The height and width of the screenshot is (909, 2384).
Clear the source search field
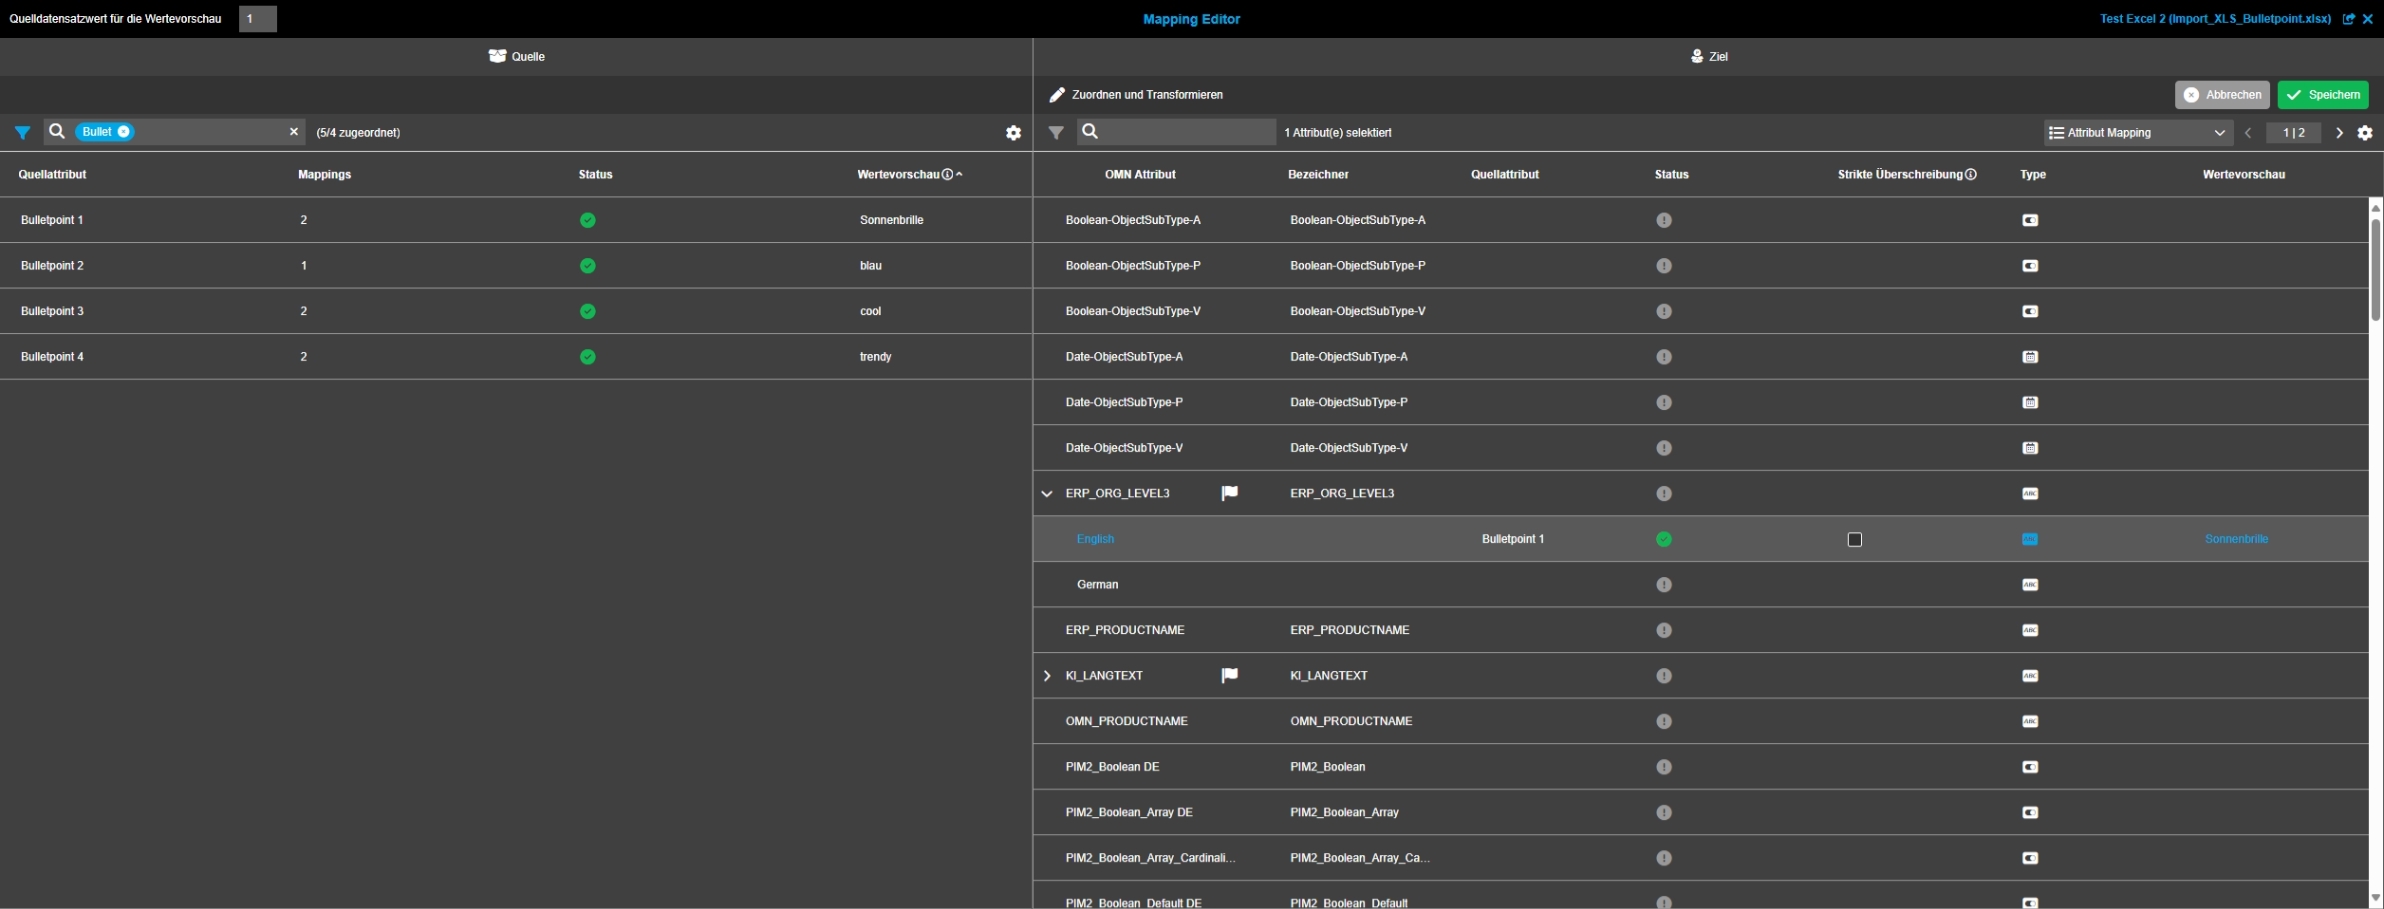point(294,132)
